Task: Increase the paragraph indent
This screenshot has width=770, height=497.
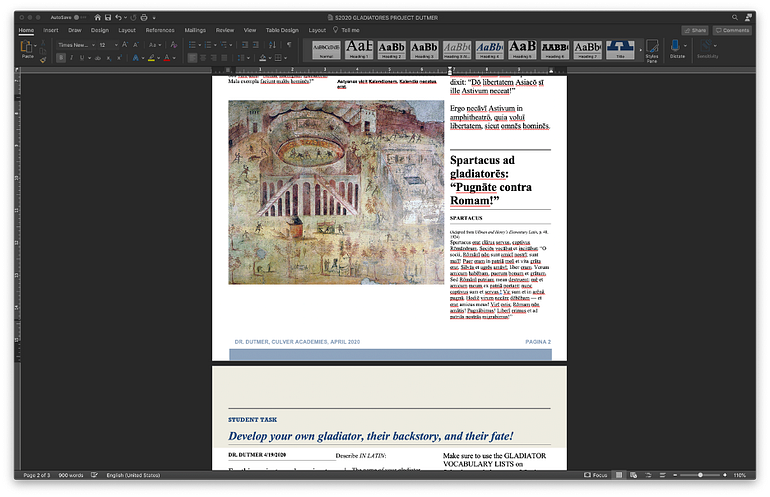Action: tap(256, 45)
